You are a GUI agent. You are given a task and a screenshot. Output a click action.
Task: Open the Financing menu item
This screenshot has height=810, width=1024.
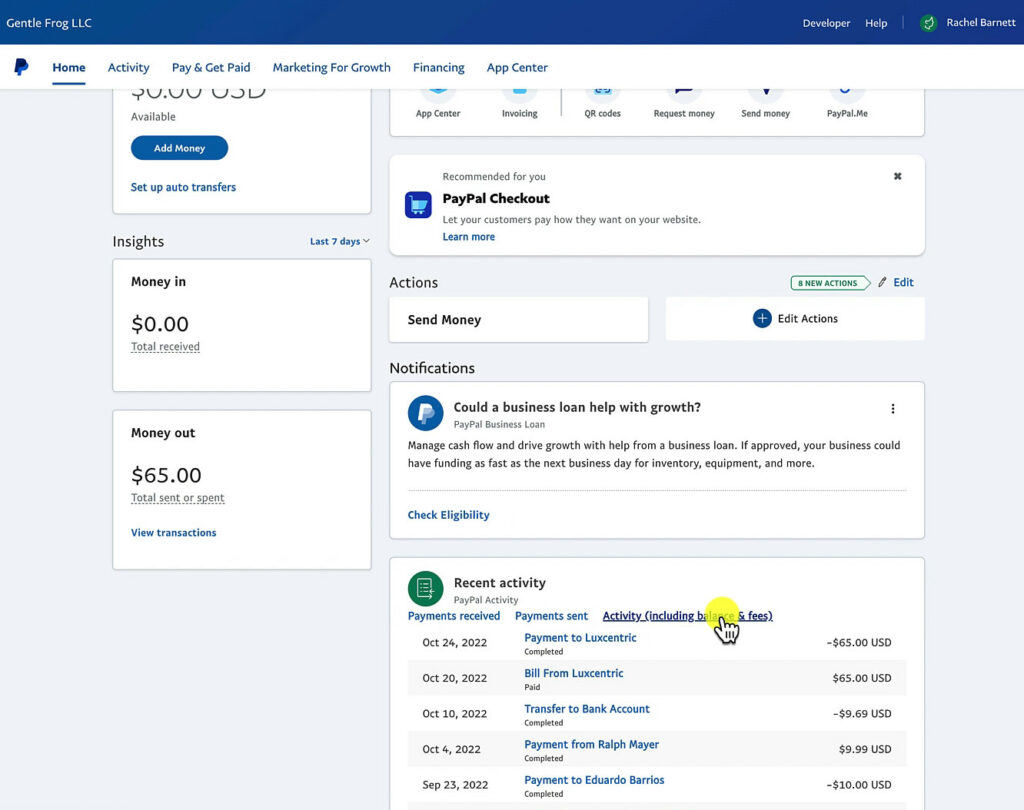(438, 67)
